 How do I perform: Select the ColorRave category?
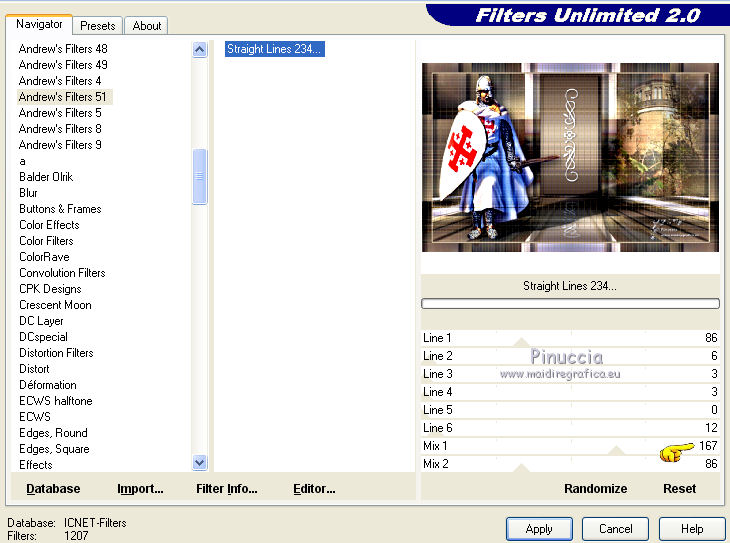(44, 257)
